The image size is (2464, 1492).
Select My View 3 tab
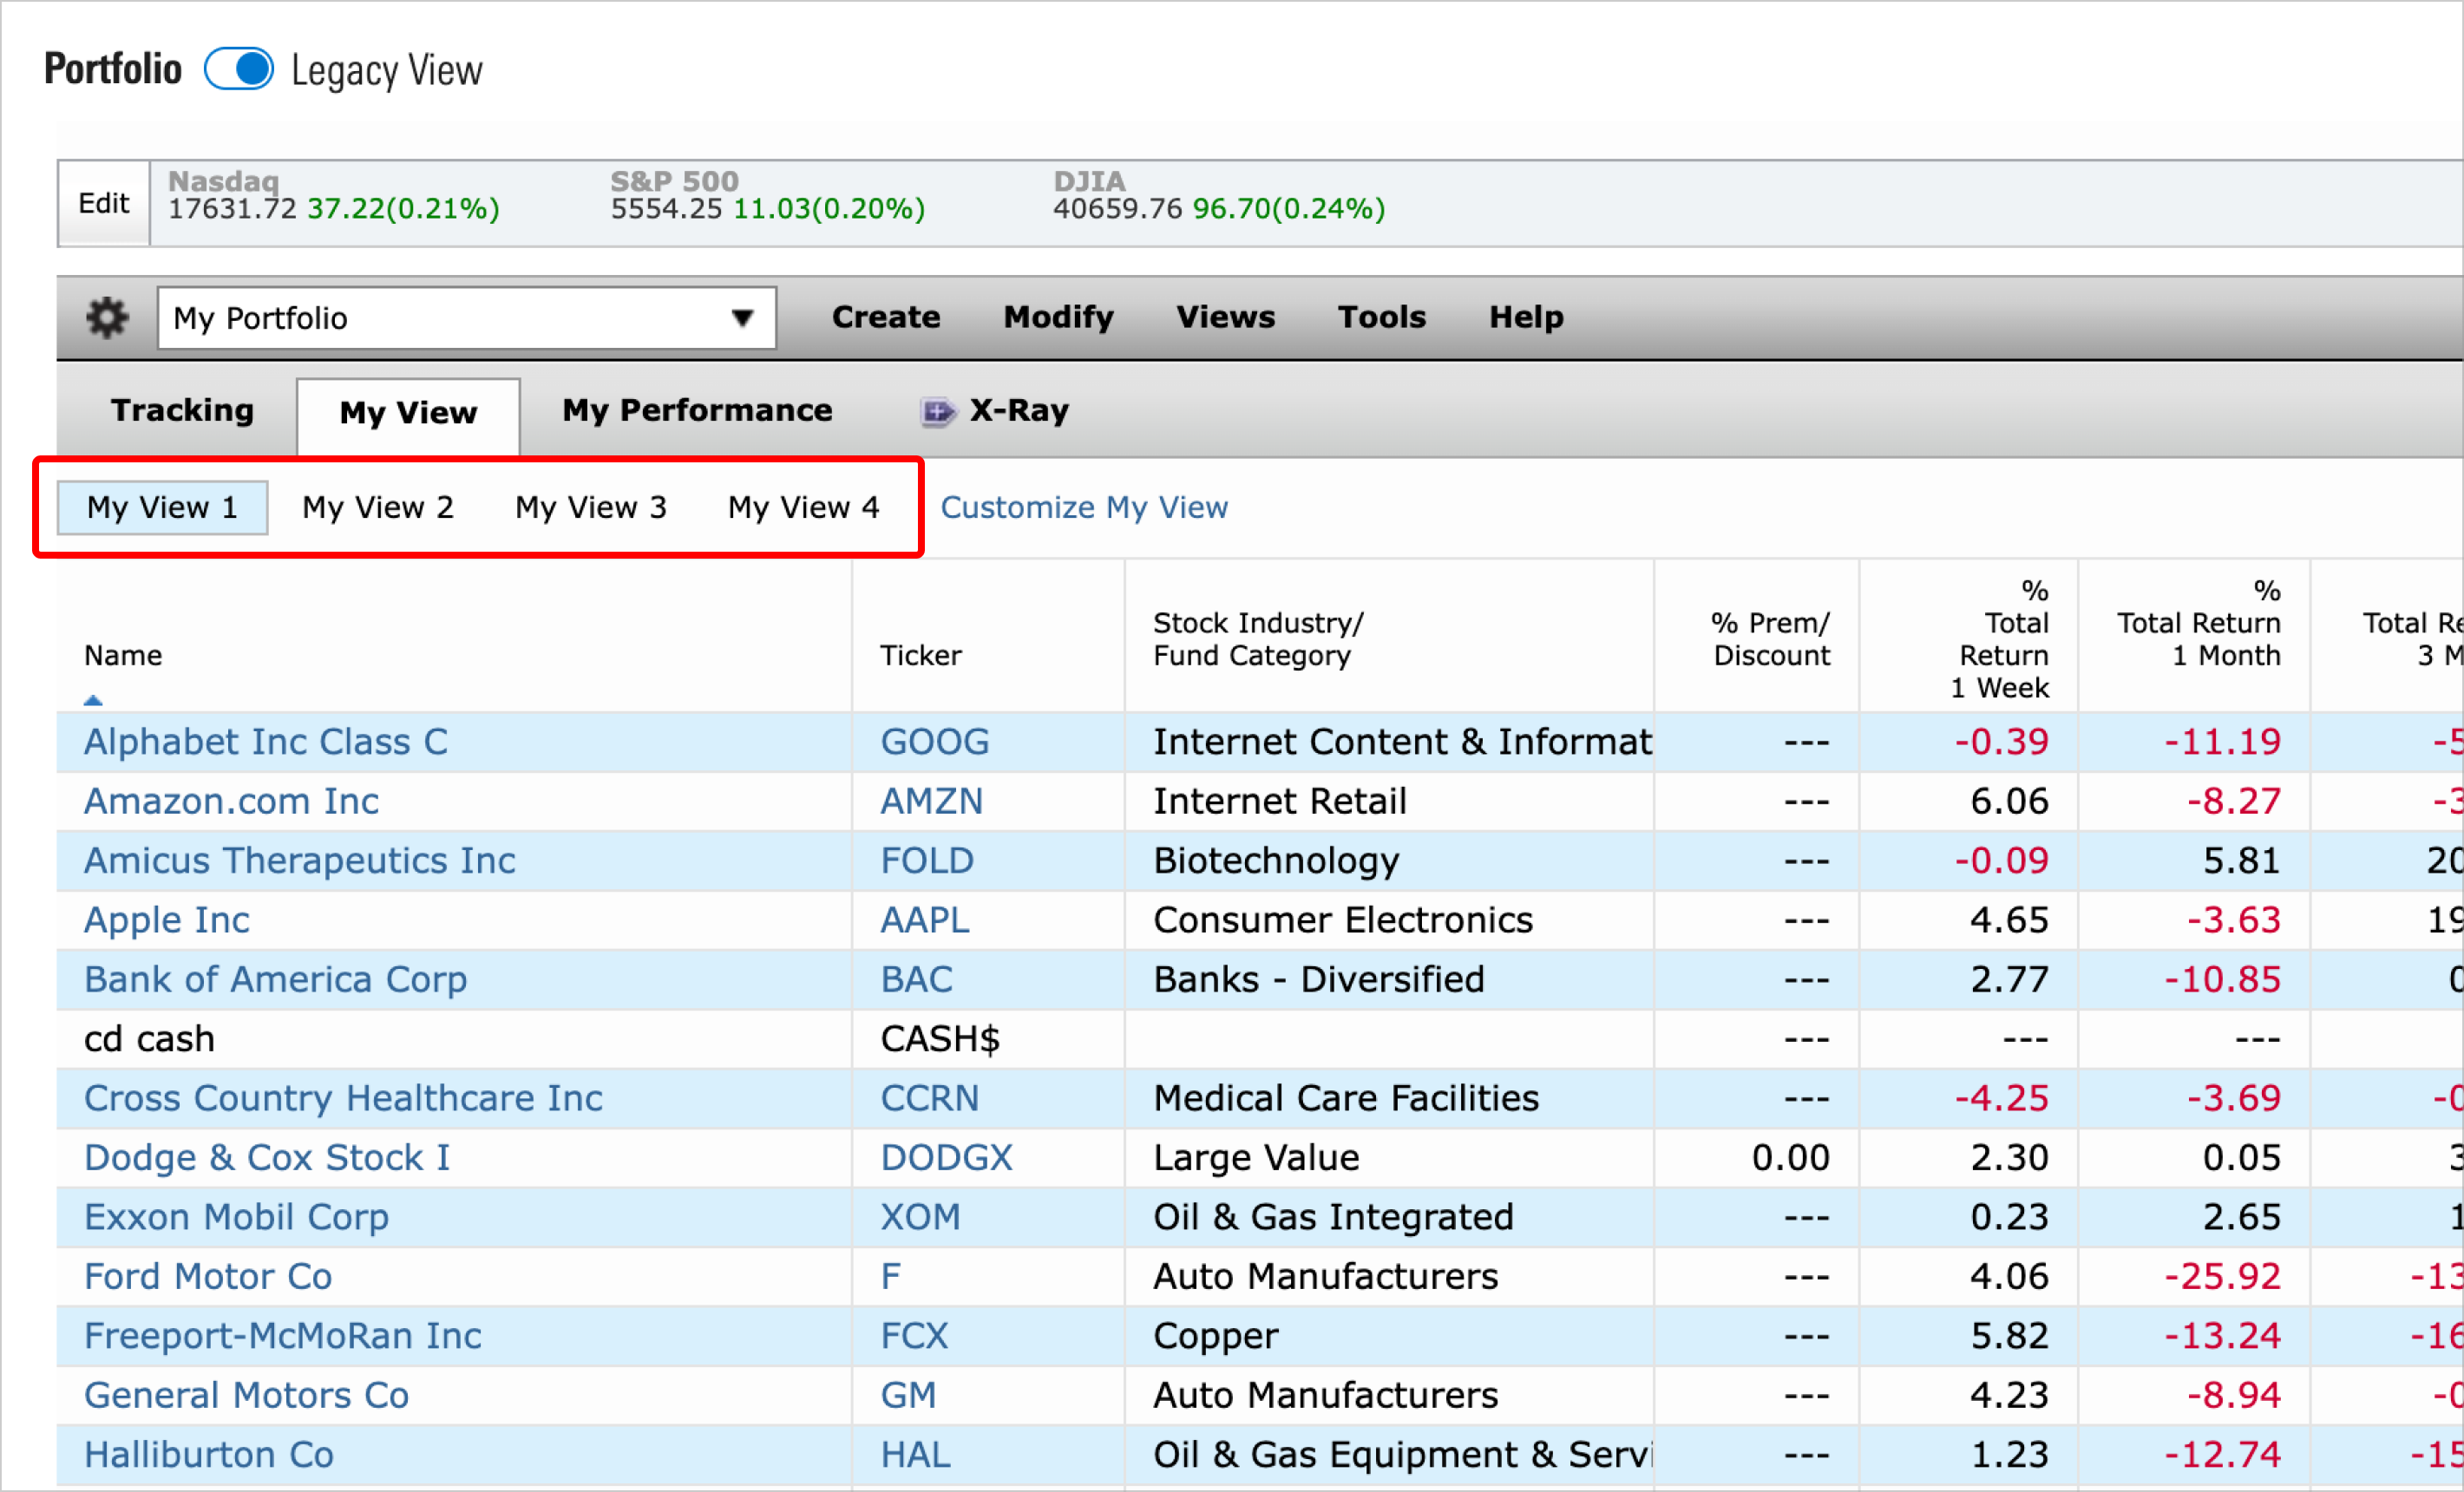590,507
